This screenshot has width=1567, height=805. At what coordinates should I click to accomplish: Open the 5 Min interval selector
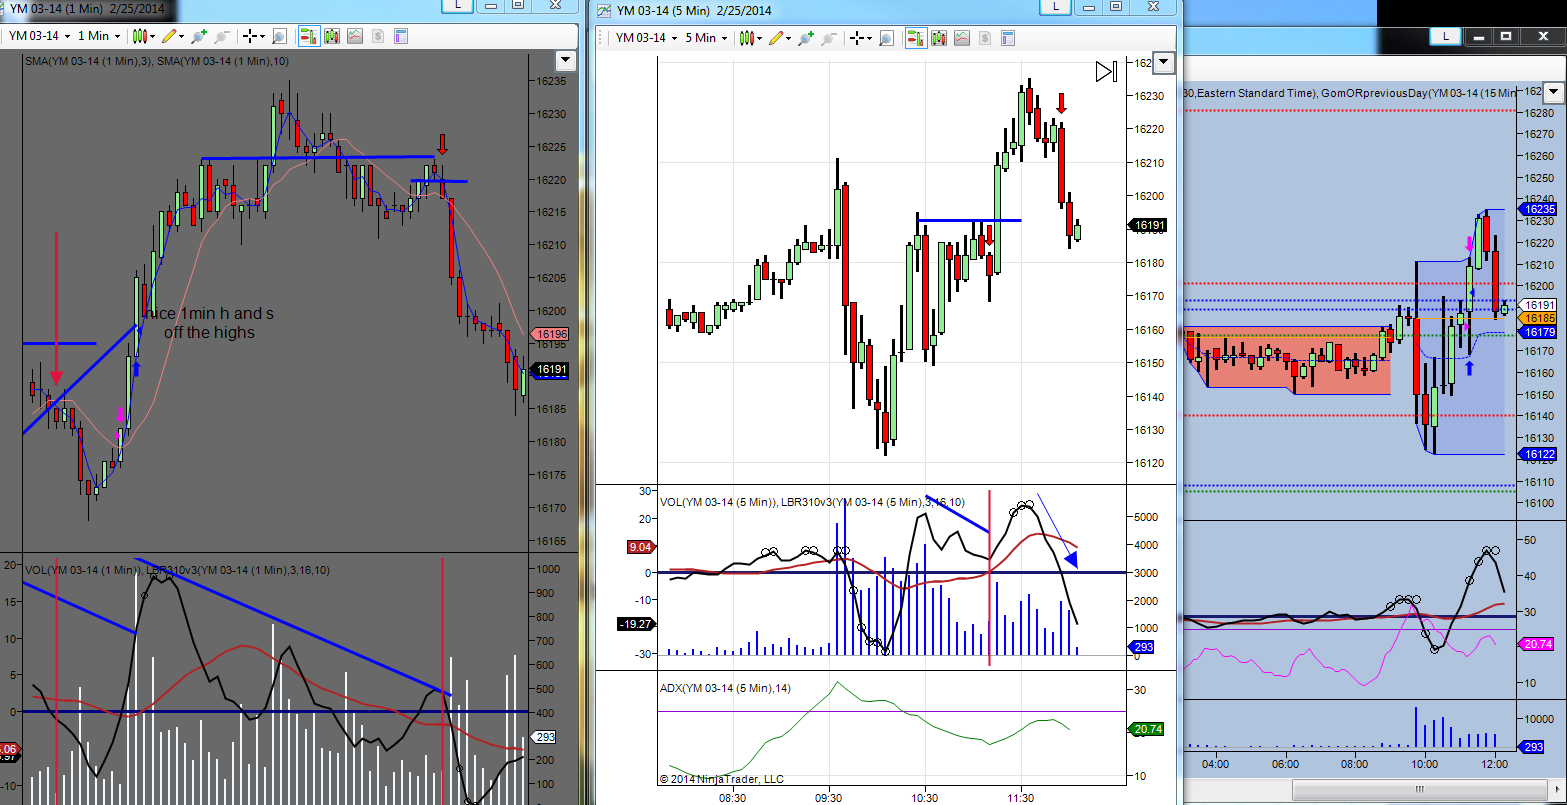tap(706, 38)
